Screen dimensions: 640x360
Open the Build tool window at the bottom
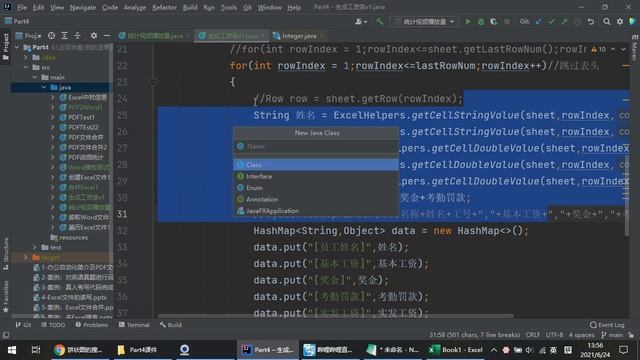(x=171, y=325)
